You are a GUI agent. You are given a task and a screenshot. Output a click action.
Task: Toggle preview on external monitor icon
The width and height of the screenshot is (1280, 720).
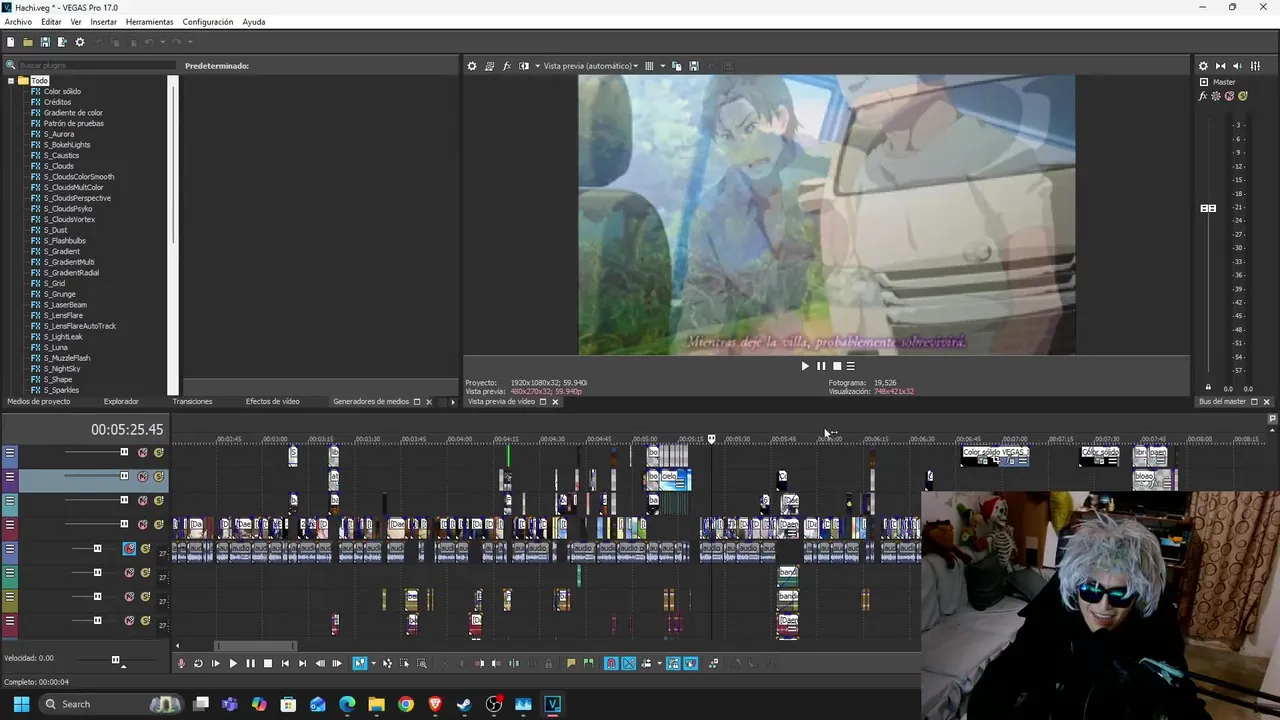click(x=489, y=66)
